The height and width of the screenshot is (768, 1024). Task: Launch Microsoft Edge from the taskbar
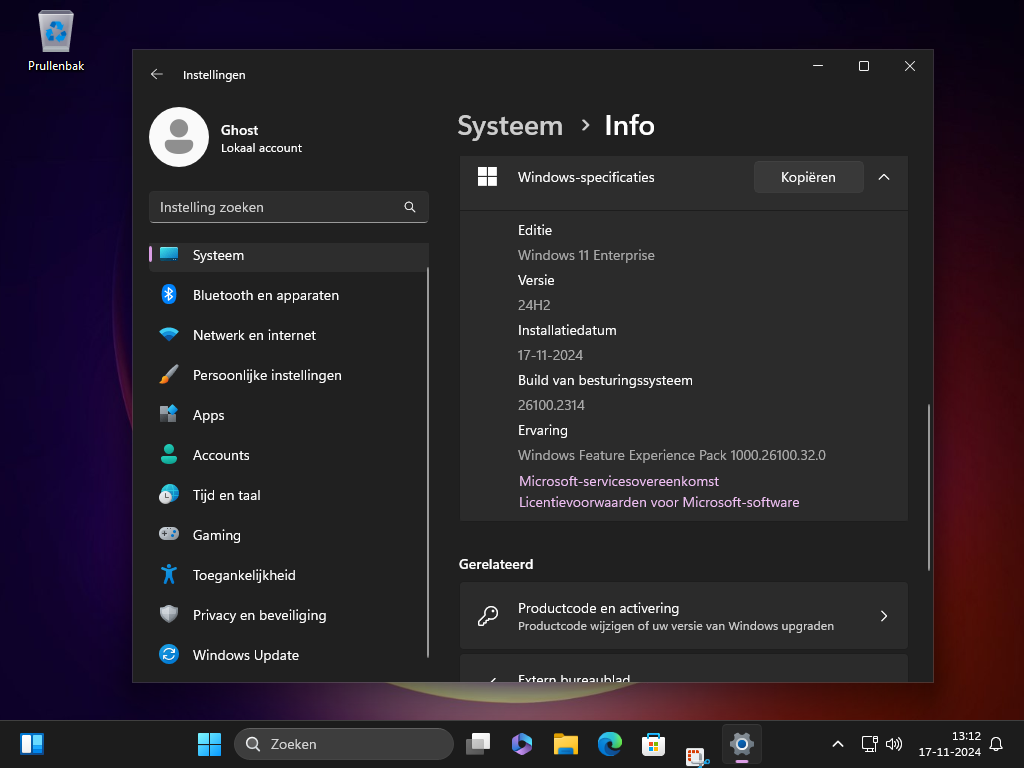[x=609, y=744]
